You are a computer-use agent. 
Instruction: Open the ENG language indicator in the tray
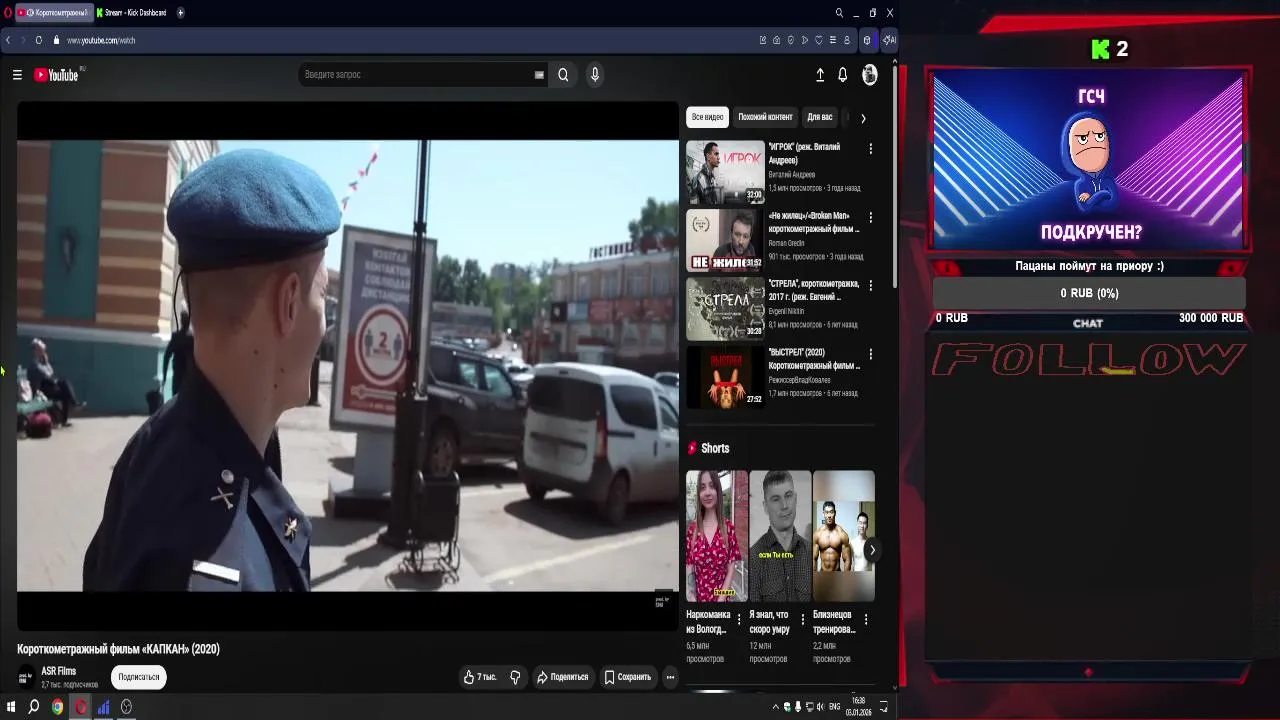(835, 707)
